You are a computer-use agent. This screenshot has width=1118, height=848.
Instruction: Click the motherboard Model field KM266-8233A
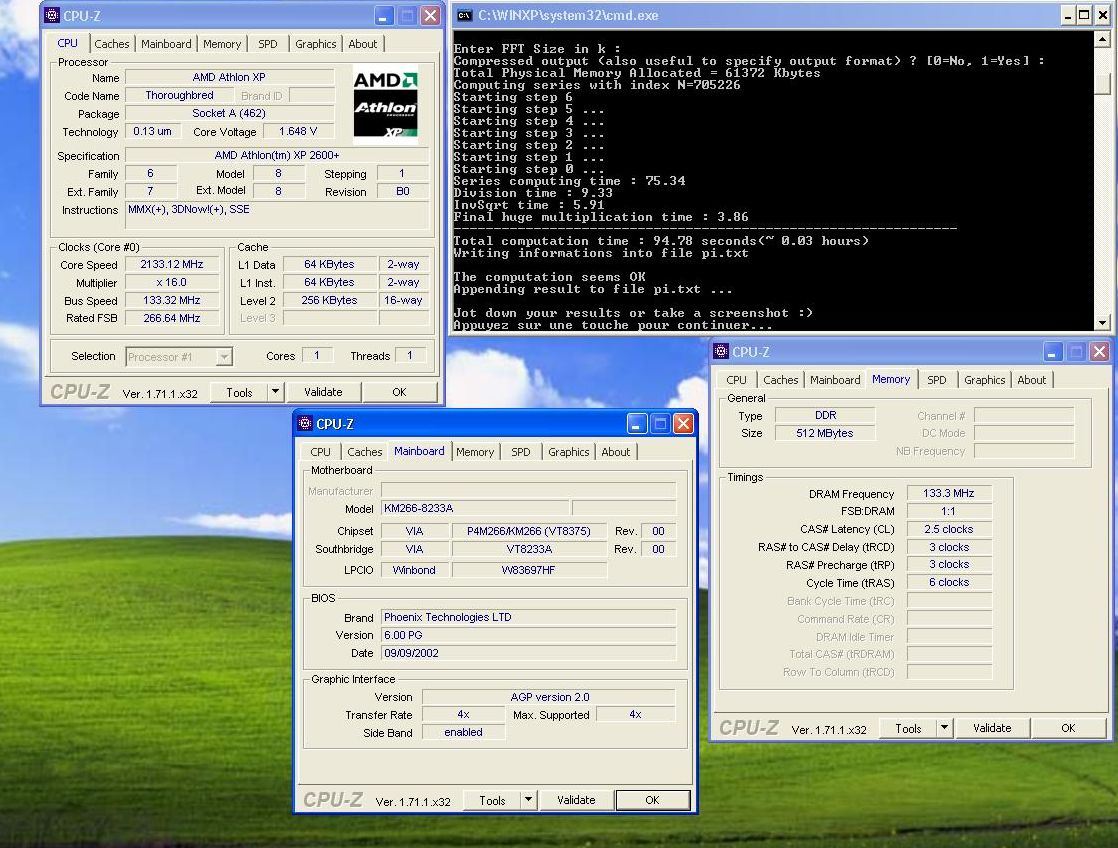click(476, 508)
